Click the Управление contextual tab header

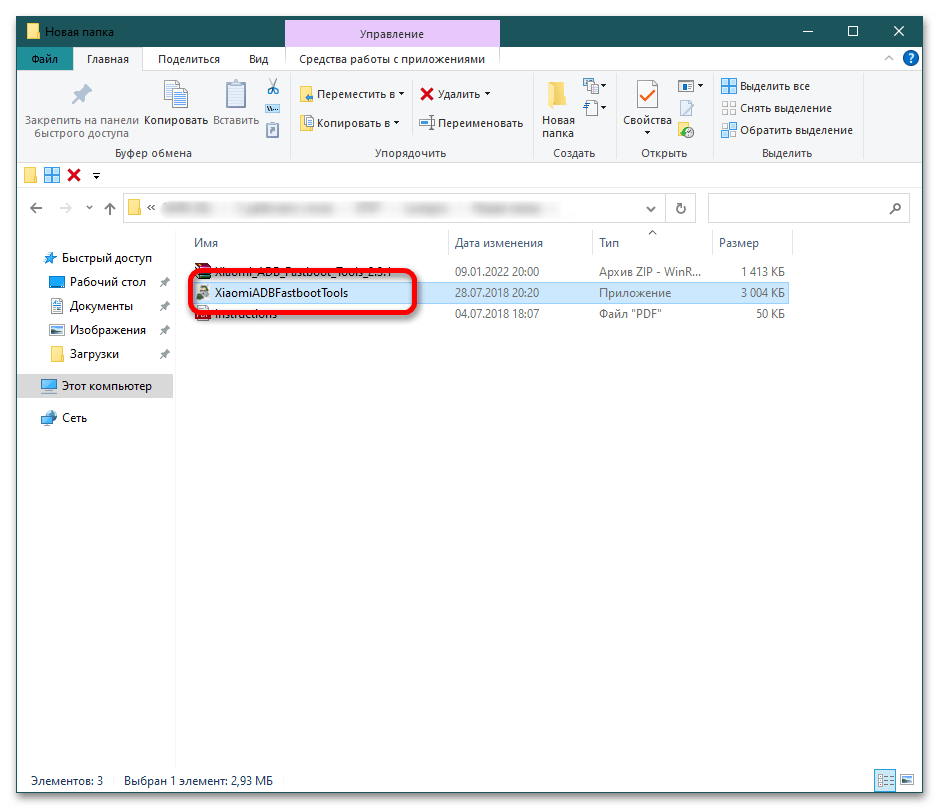click(392, 34)
